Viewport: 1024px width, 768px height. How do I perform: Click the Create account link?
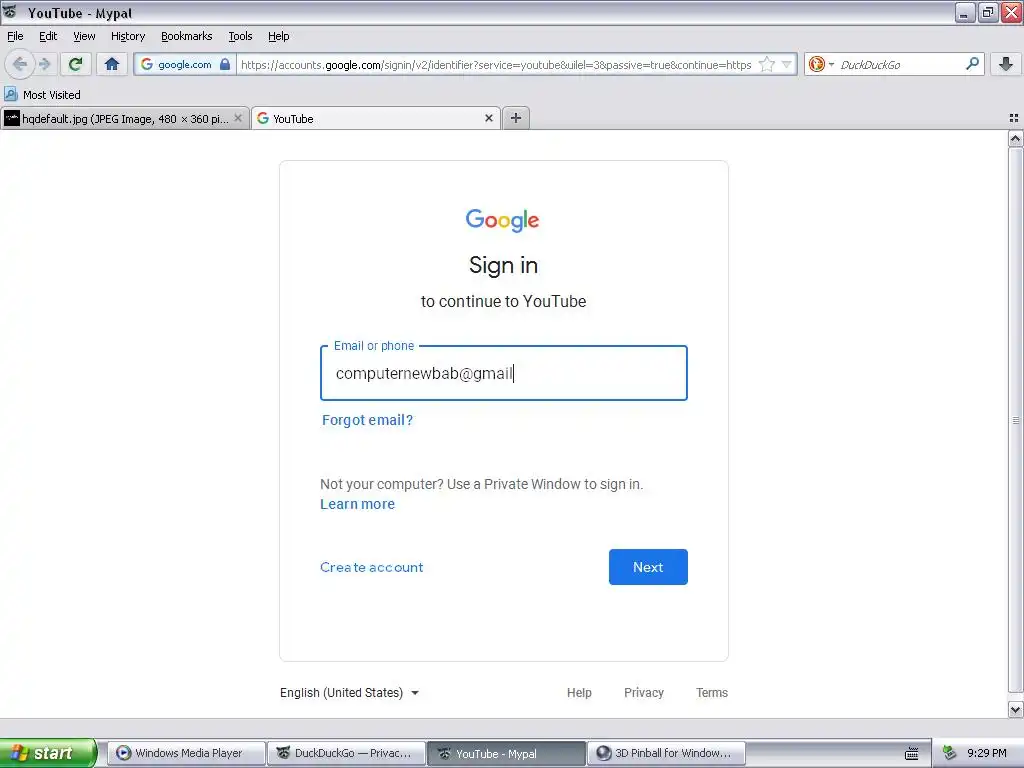(x=372, y=567)
